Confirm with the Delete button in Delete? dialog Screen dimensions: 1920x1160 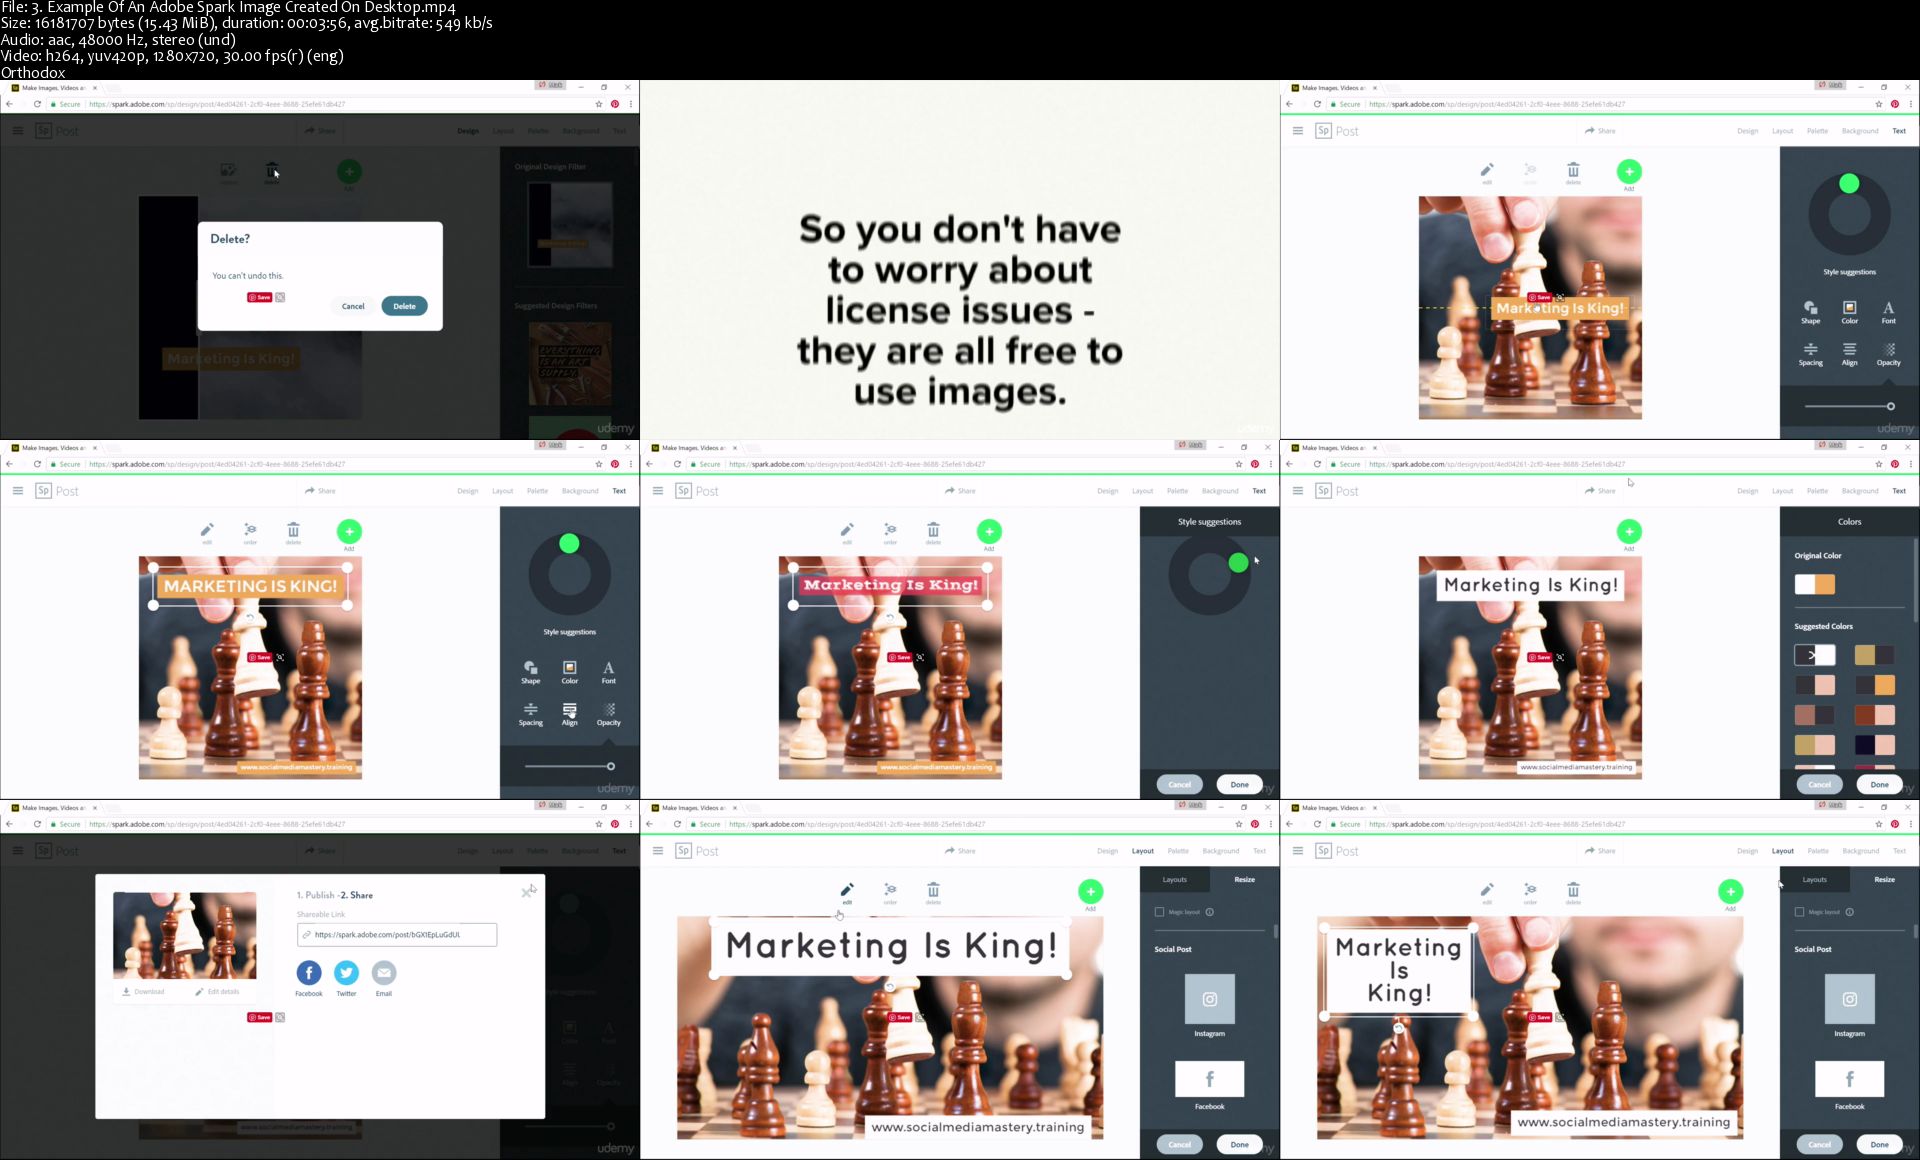[404, 306]
